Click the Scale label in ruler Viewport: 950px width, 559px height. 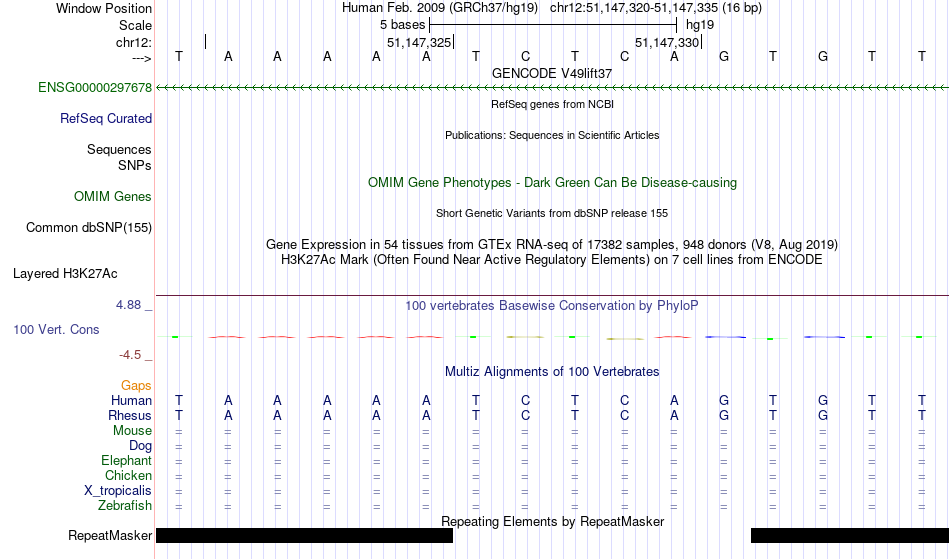coord(135,25)
